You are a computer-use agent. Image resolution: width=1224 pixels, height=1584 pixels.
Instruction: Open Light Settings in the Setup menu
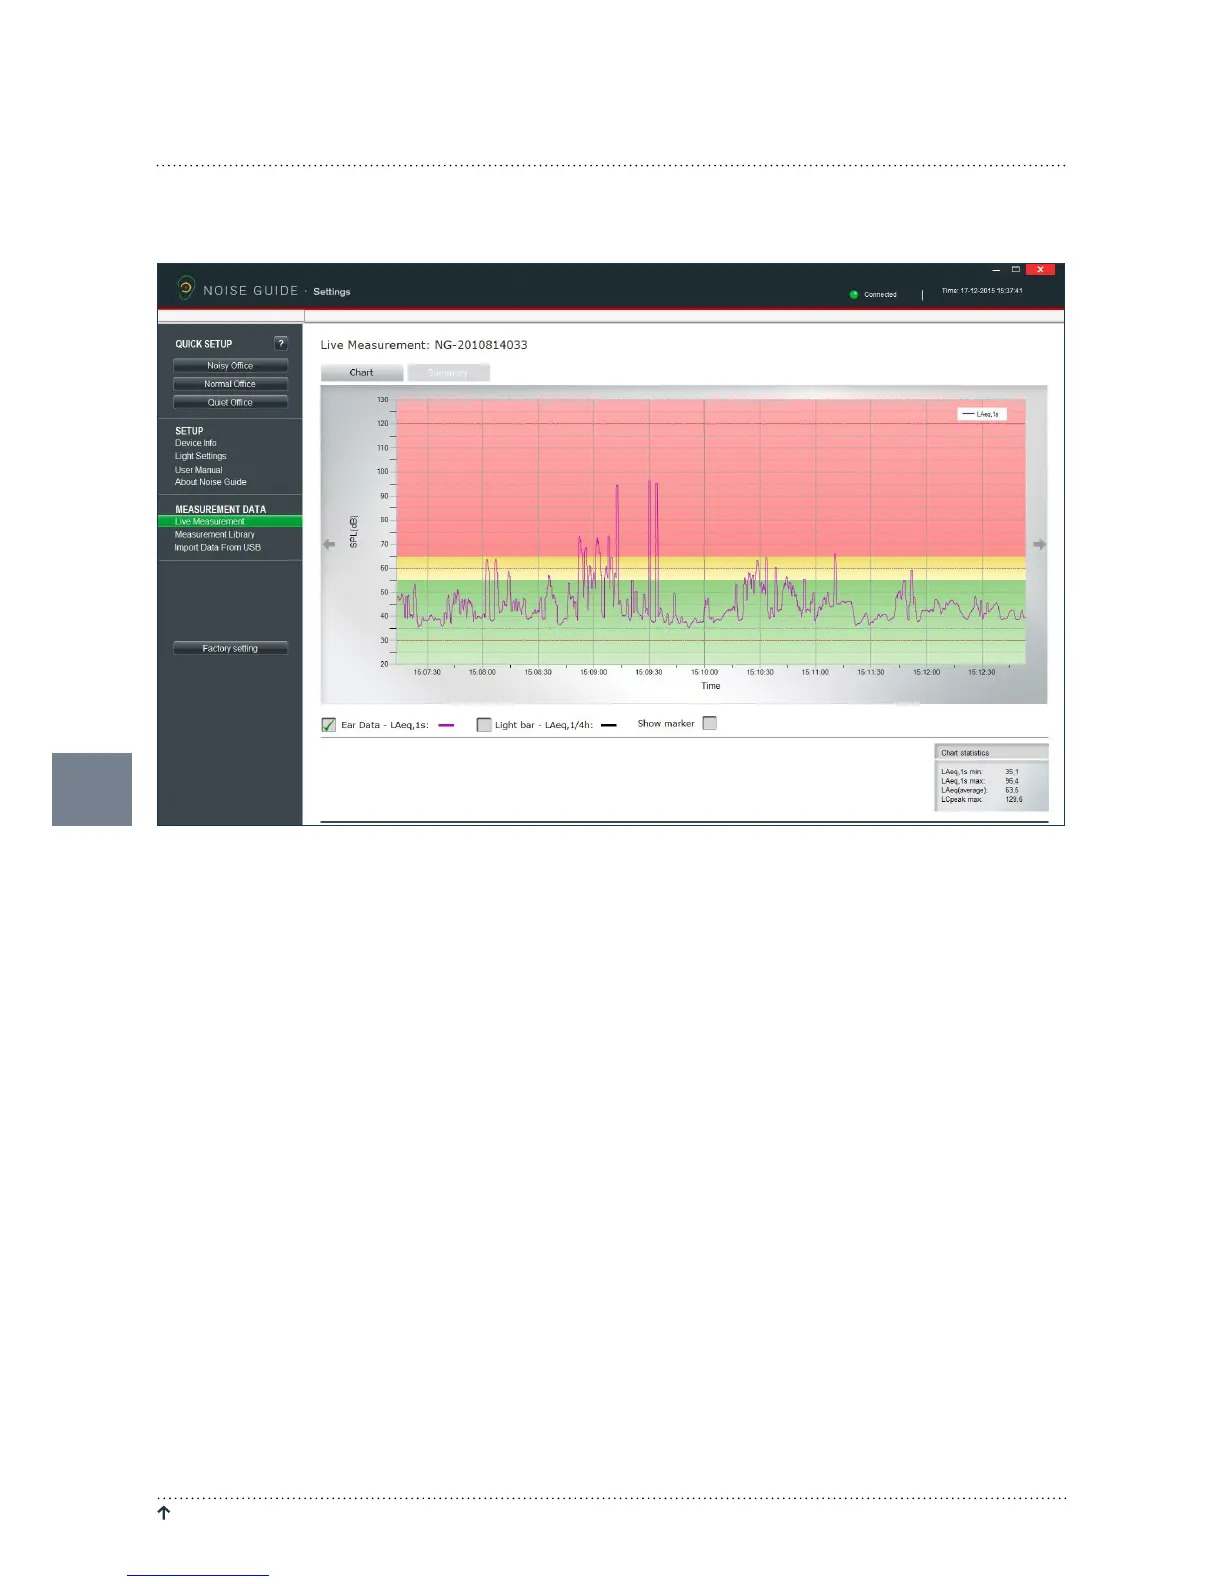coord(201,456)
